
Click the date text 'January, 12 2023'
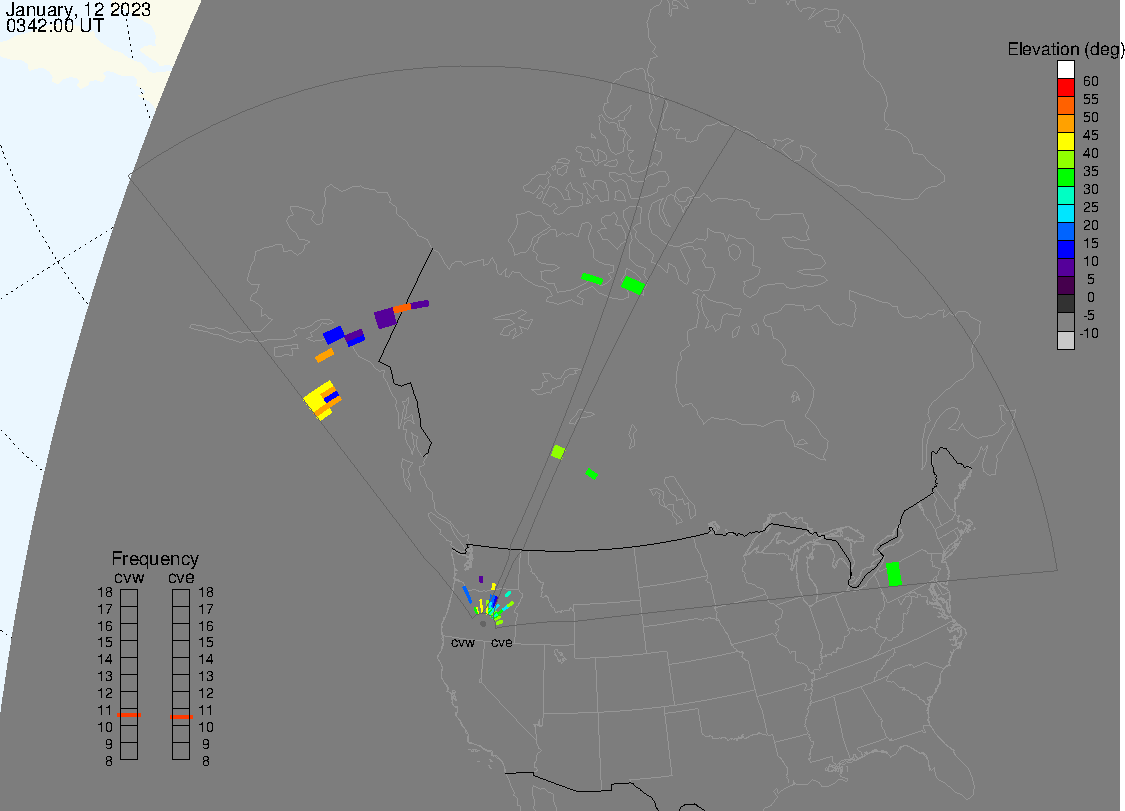[78, 9]
